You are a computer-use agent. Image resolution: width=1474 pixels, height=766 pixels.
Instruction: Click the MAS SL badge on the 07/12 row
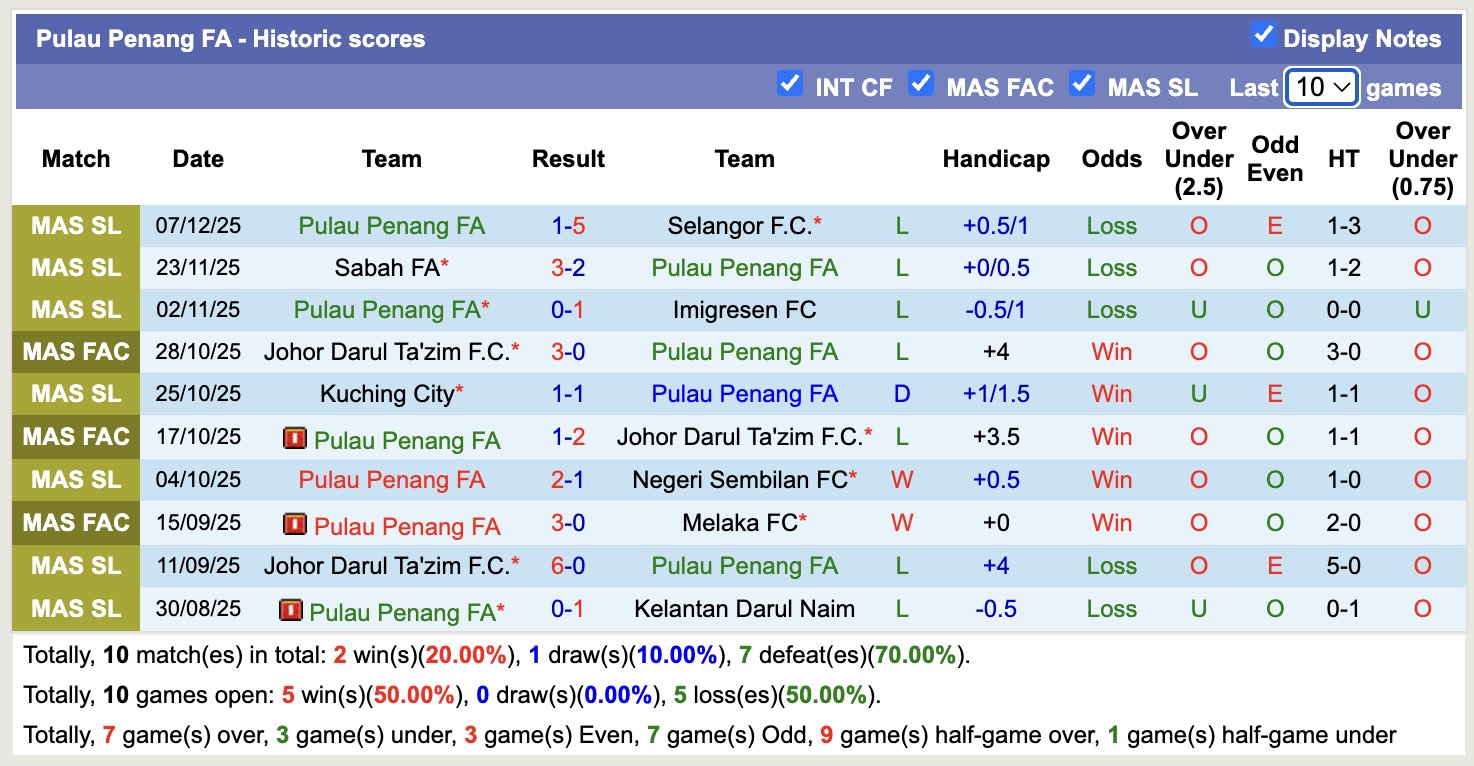75,225
